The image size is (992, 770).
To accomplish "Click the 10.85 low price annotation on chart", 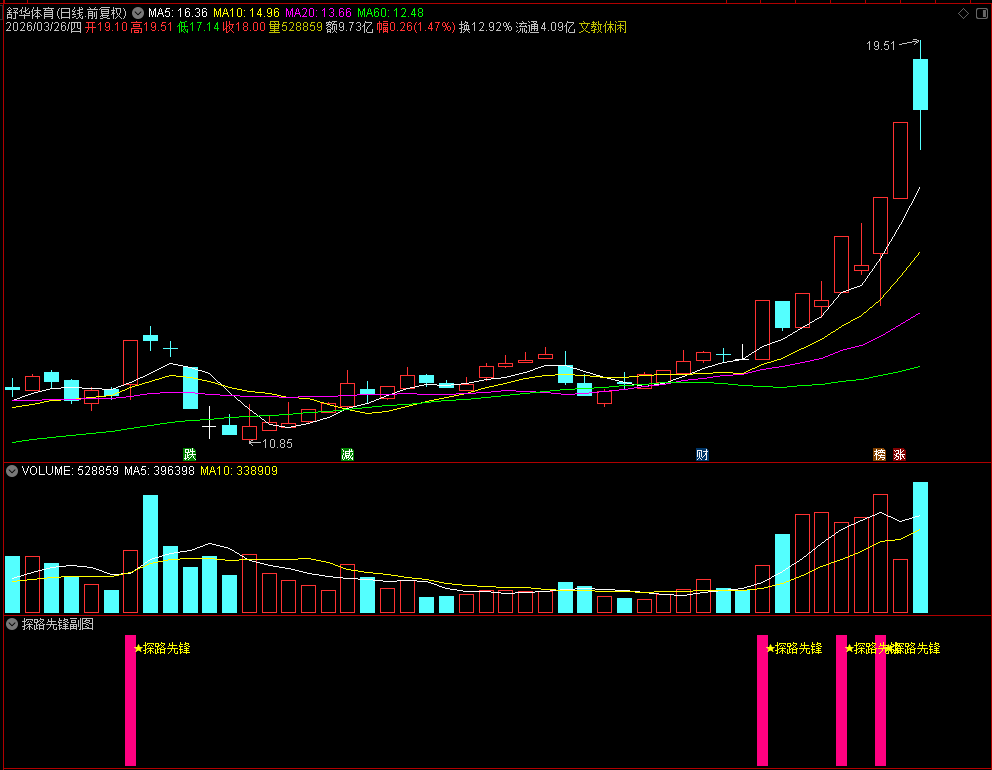I will [x=277, y=444].
